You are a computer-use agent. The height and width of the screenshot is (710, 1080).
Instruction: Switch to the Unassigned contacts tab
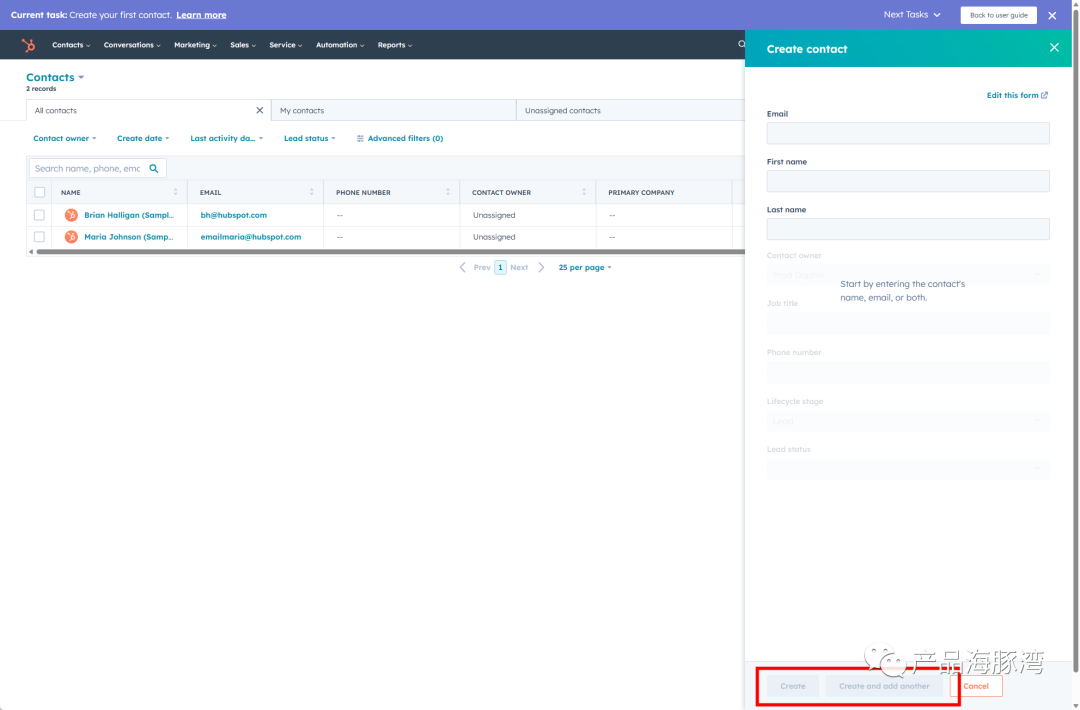pyautogui.click(x=630, y=110)
